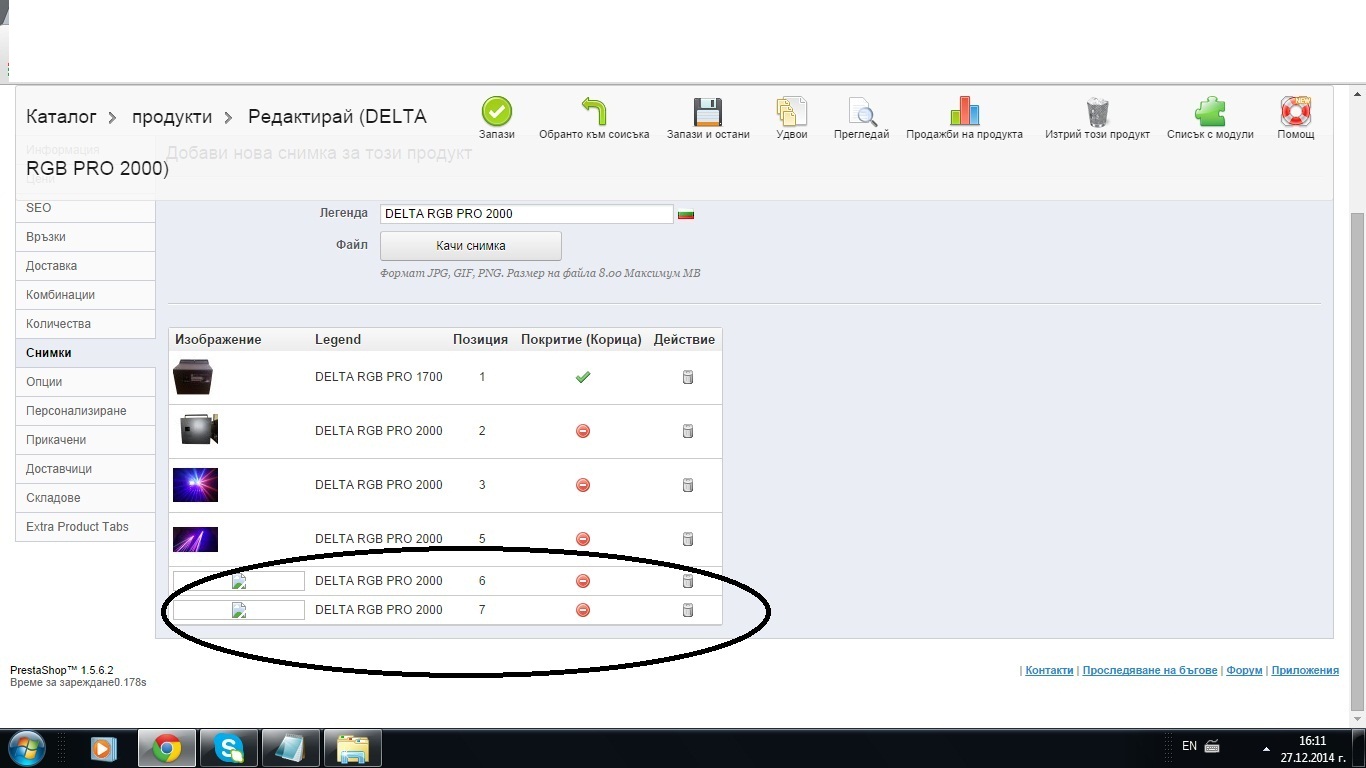Set position 6 image as cover
1366x768 pixels.
tap(583, 581)
